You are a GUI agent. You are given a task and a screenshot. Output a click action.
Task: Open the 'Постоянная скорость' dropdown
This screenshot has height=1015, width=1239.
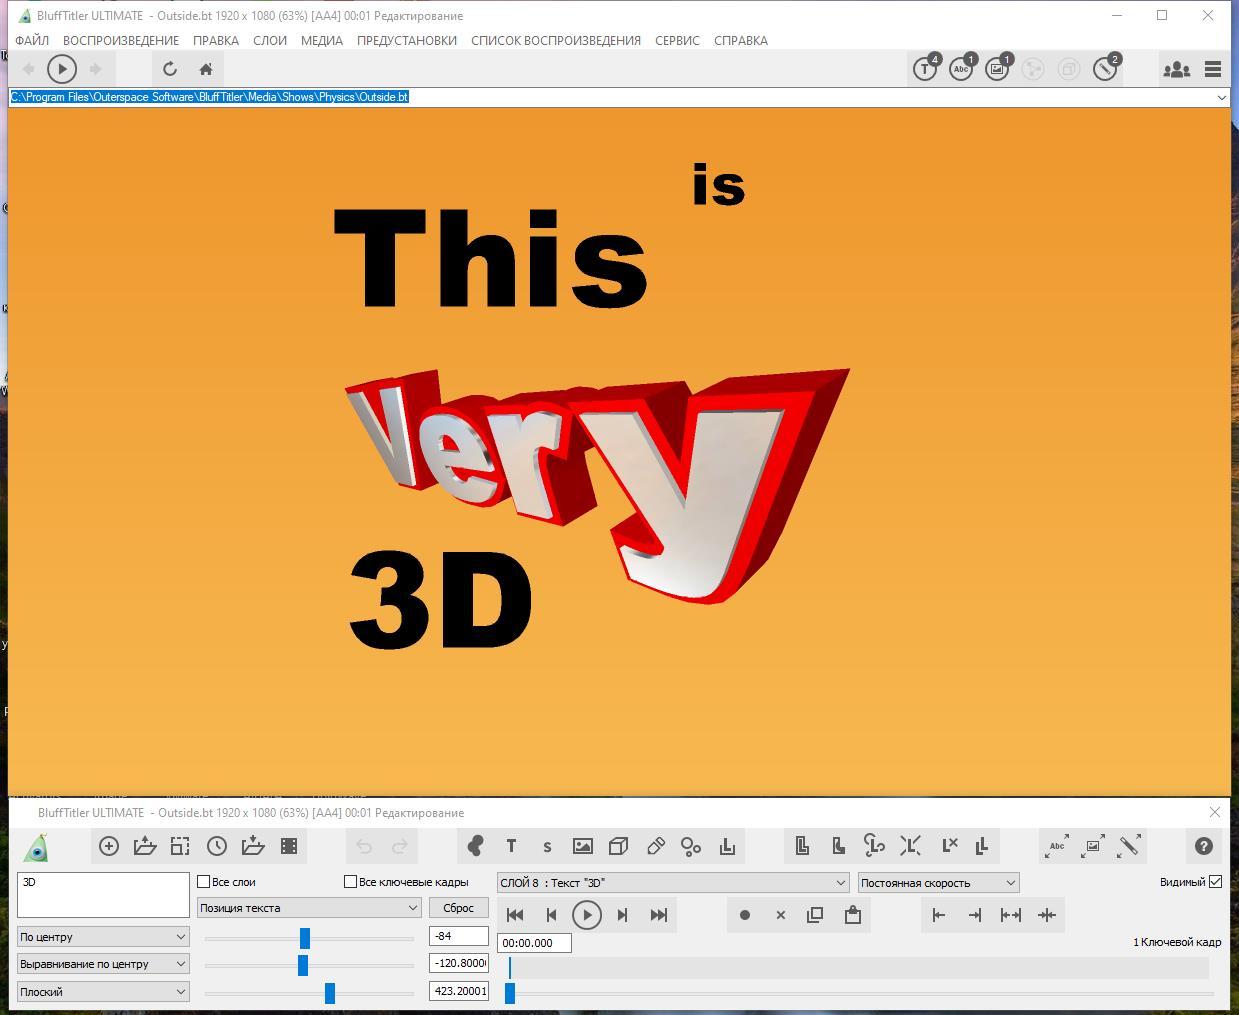pos(938,883)
